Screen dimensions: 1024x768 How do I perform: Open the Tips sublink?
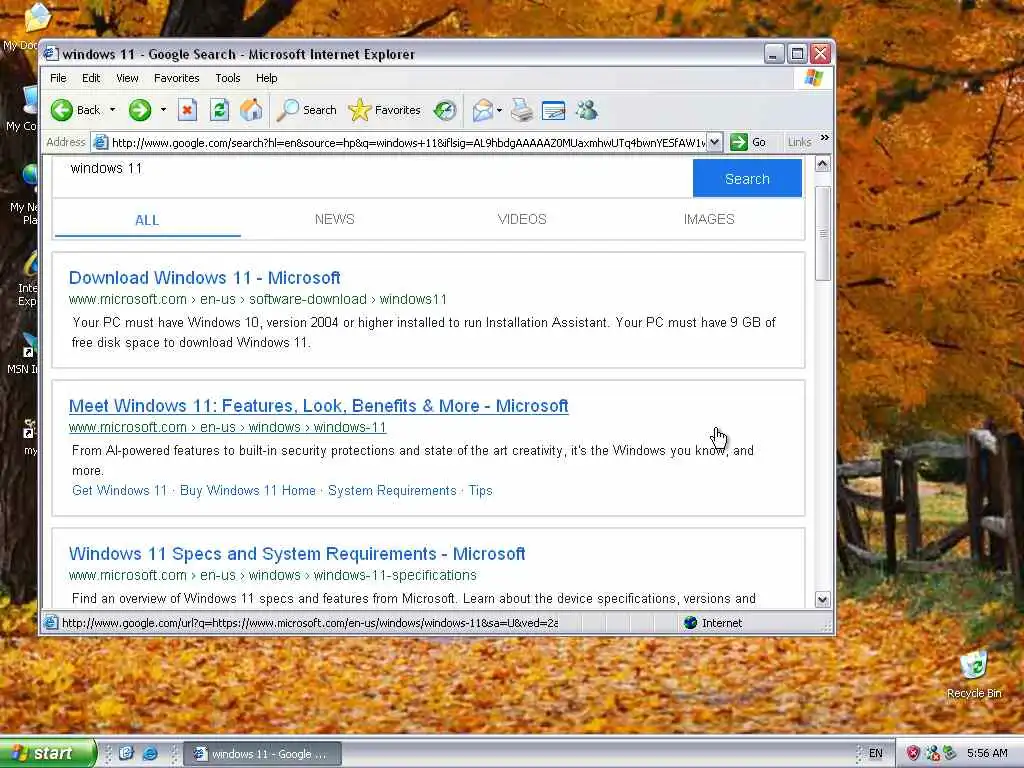481,490
